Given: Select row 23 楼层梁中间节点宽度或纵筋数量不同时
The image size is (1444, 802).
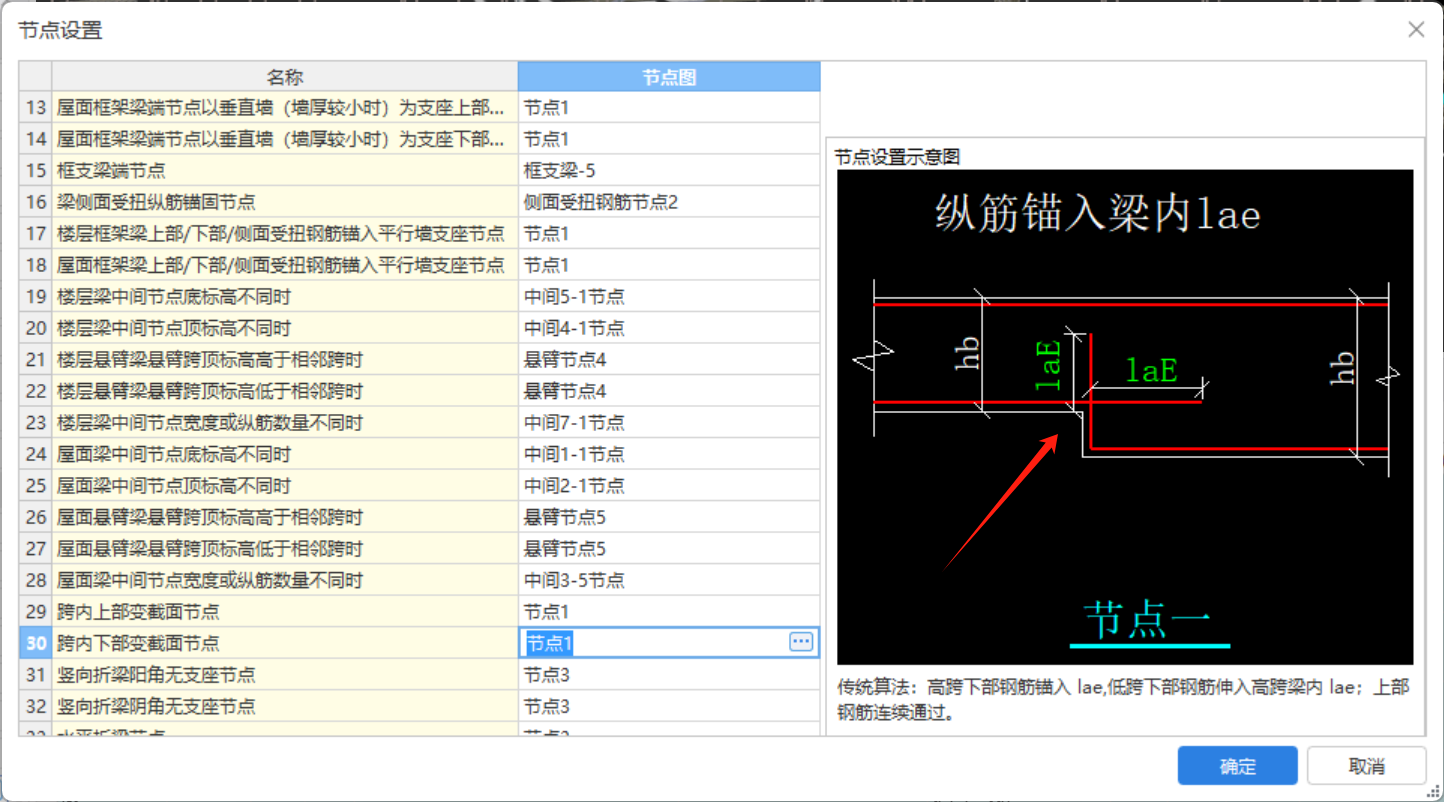Looking at the screenshot, I should (285, 422).
